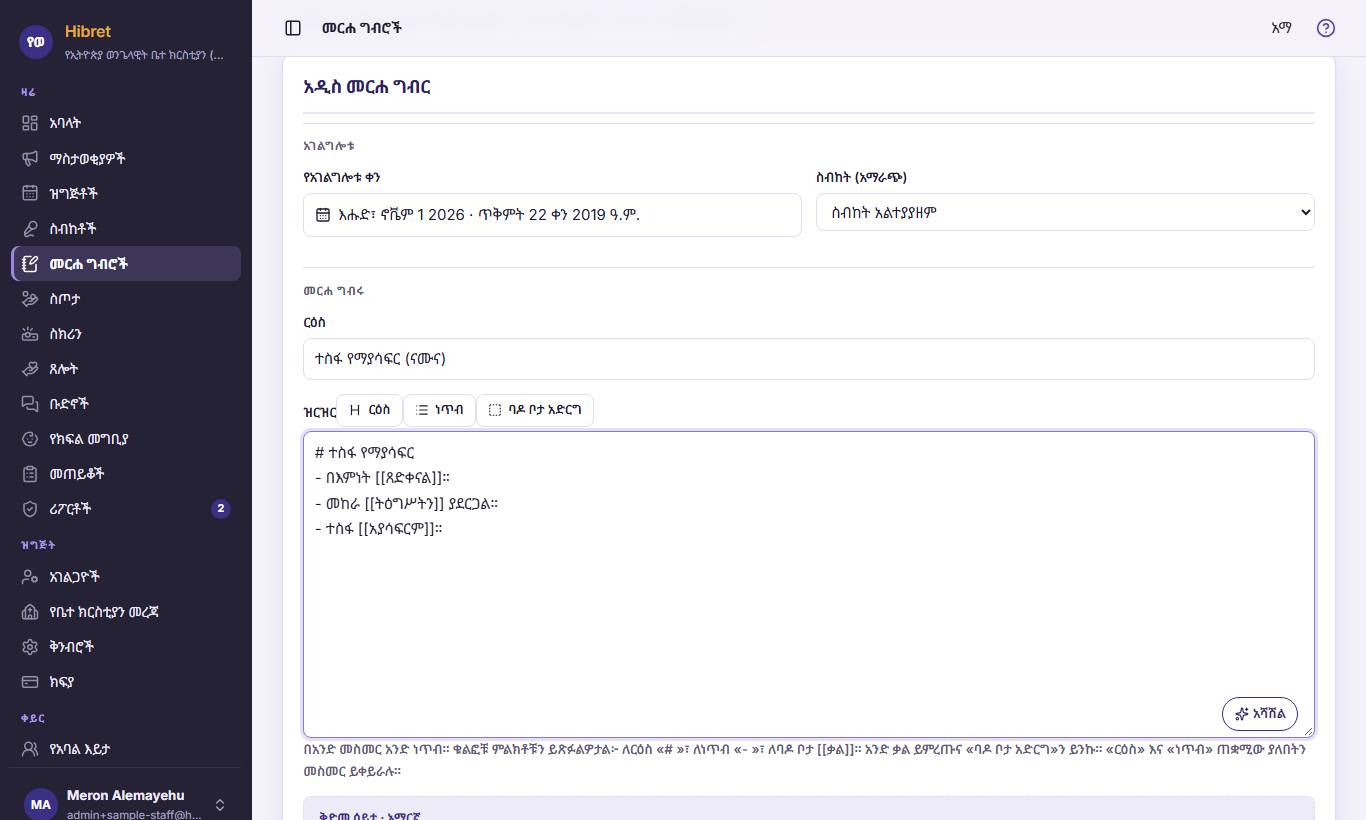The width and height of the screenshot is (1366, 820).
Task: Click the ሪፖርቶች shield icon
Action: 30,508
